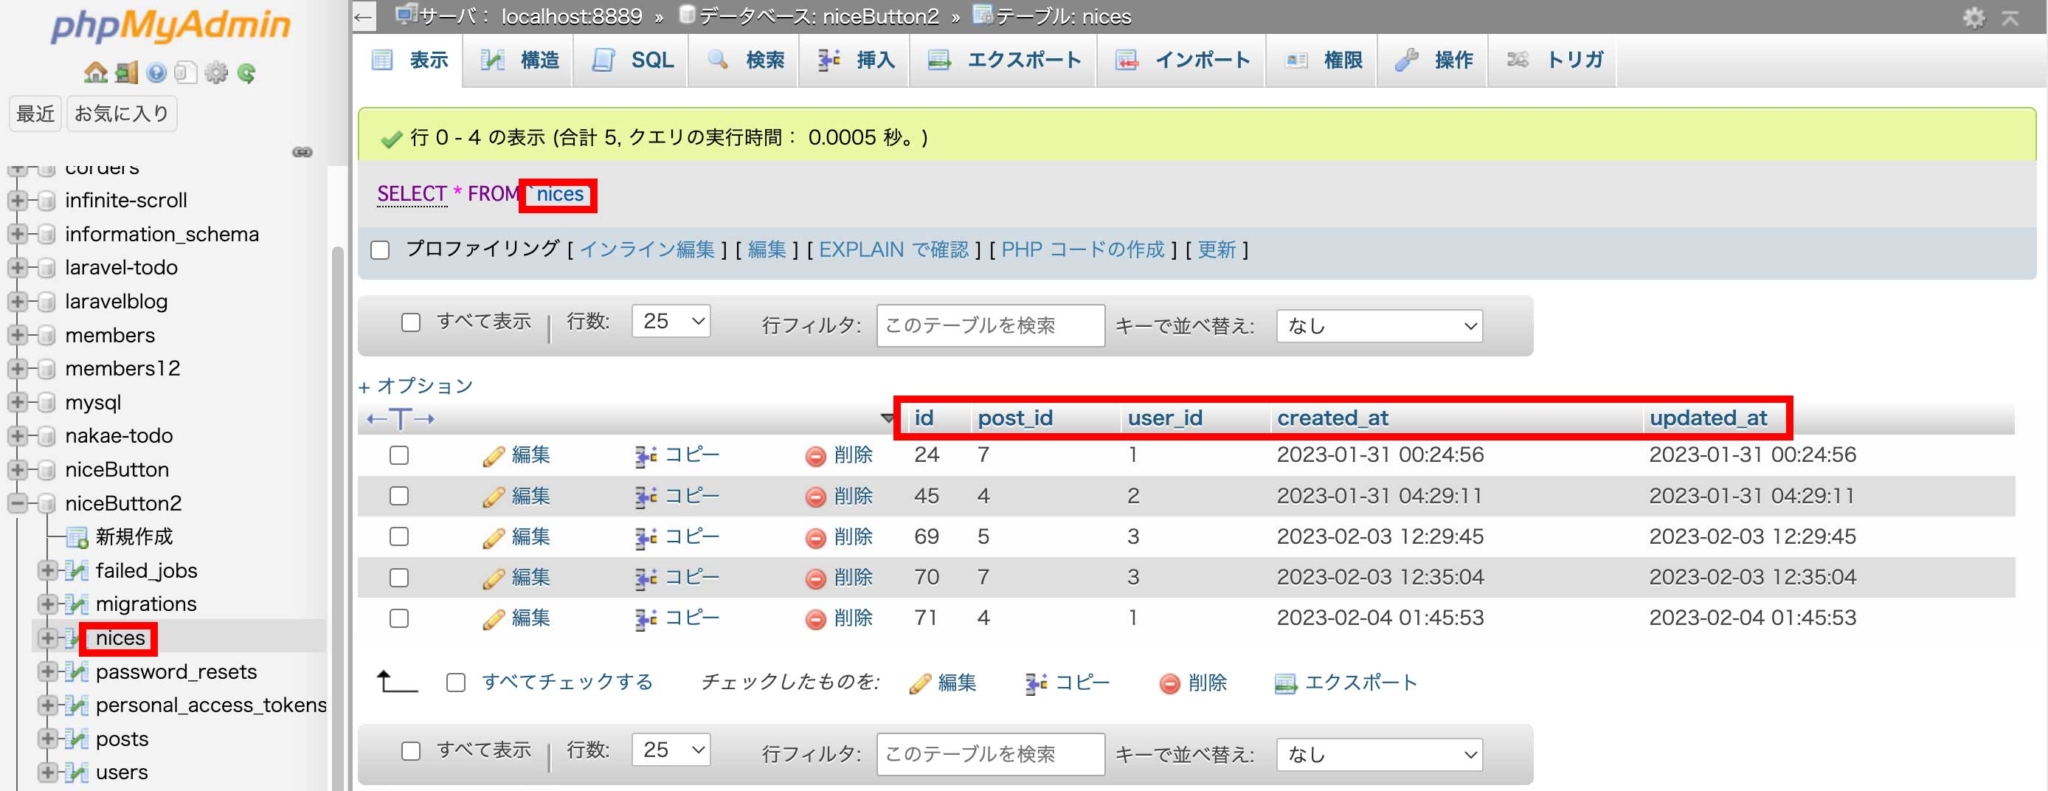2048x791 pixels.
Task: Check the row checkbox for id 45
Action: (x=399, y=496)
